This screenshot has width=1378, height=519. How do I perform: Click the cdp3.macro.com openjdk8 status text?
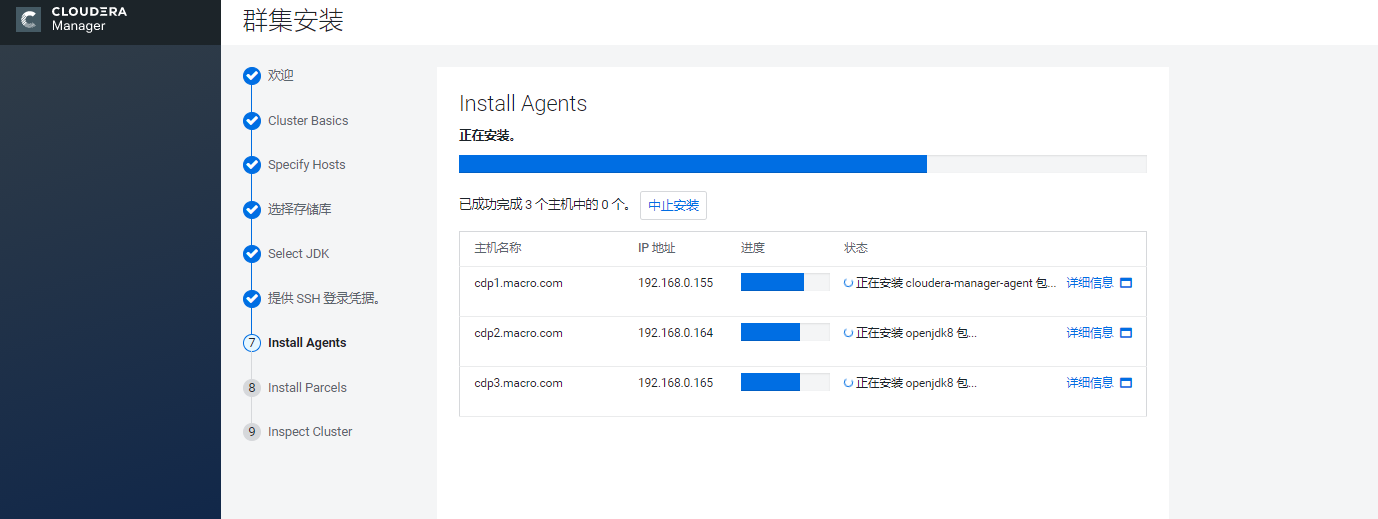[x=916, y=383]
